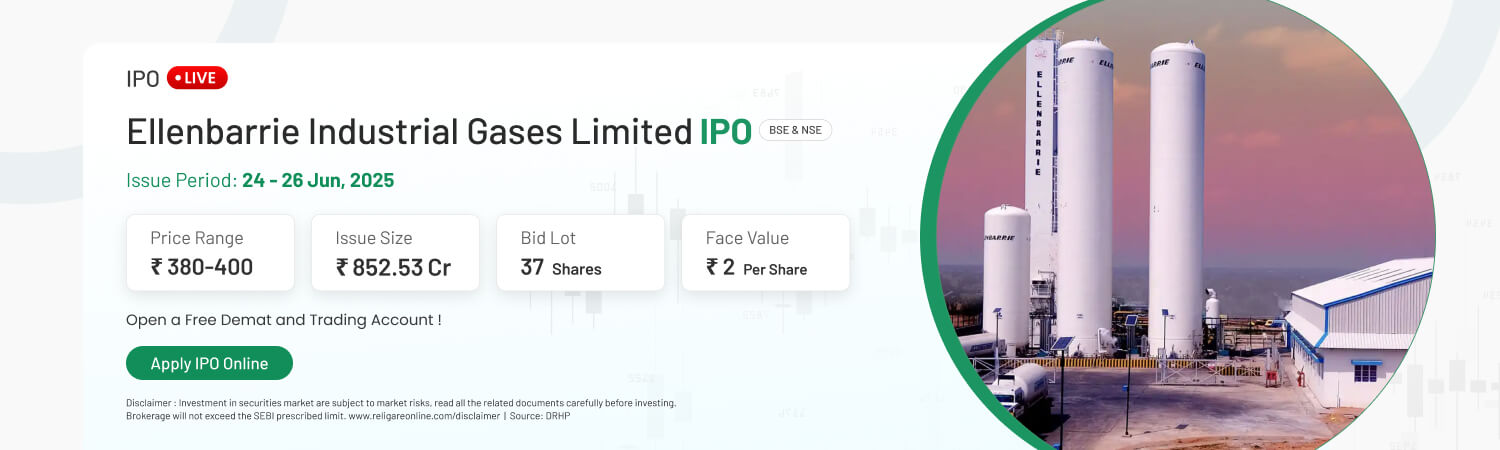Click the tall ELLENBARRIE tower in the photo

coord(1040,140)
